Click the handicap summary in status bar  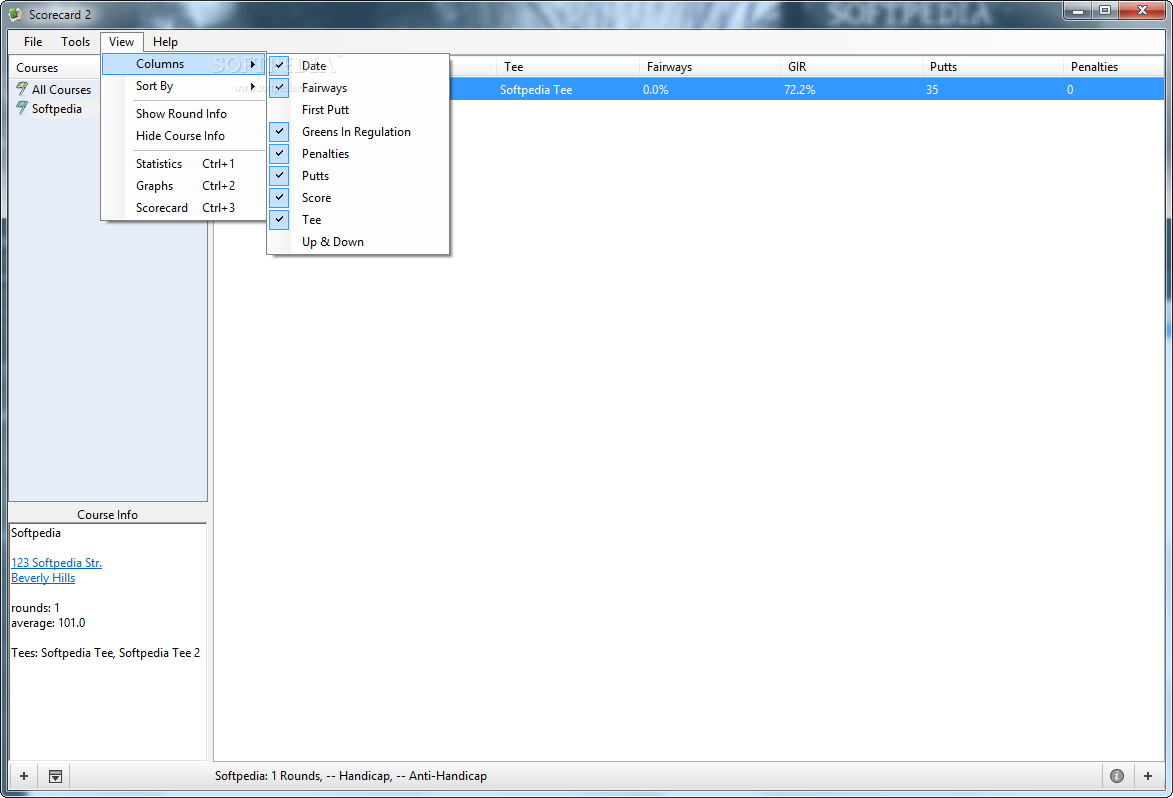(351, 776)
